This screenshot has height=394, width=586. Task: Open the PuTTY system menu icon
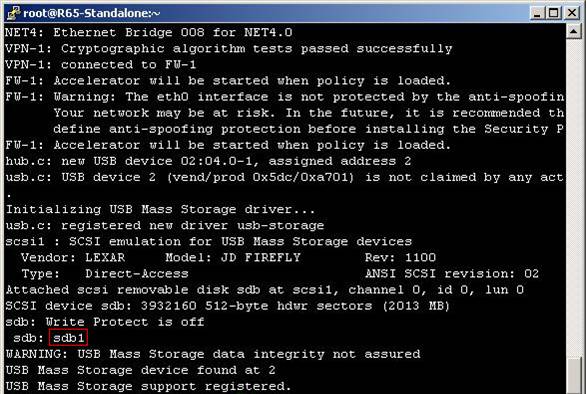point(13,13)
